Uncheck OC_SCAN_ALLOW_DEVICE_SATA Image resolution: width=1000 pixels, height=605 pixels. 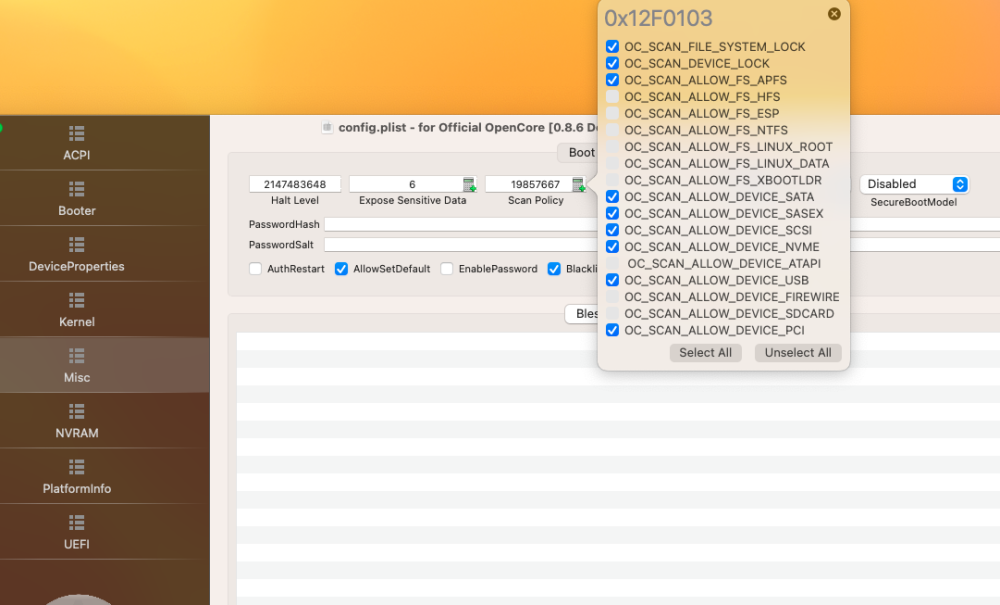click(x=612, y=196)
